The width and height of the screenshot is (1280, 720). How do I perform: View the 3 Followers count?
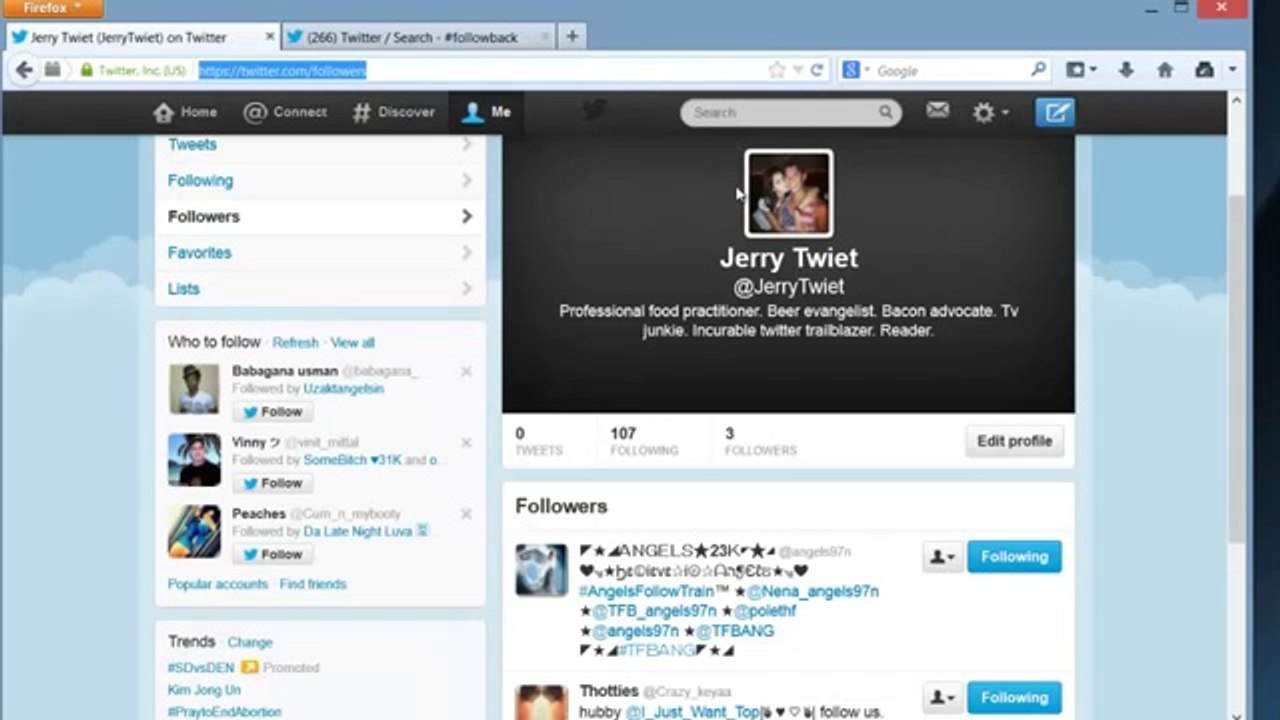pos(761,441)
